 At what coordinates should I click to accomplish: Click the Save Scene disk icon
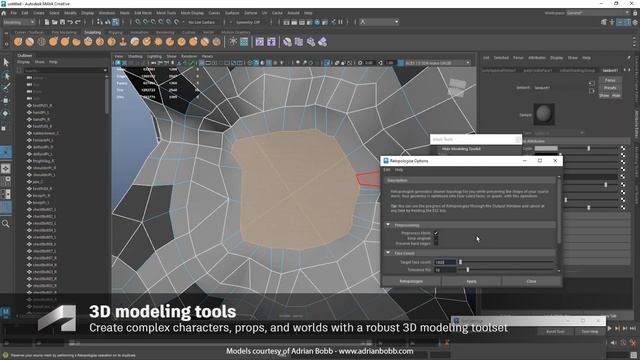coord(62,22)
